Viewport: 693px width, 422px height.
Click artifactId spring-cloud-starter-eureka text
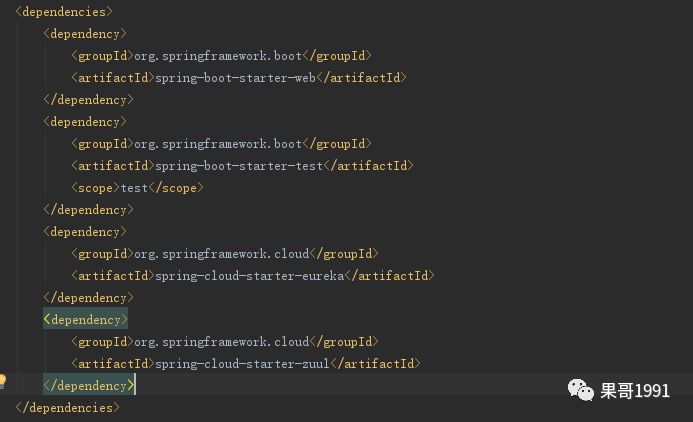[253, 276]
